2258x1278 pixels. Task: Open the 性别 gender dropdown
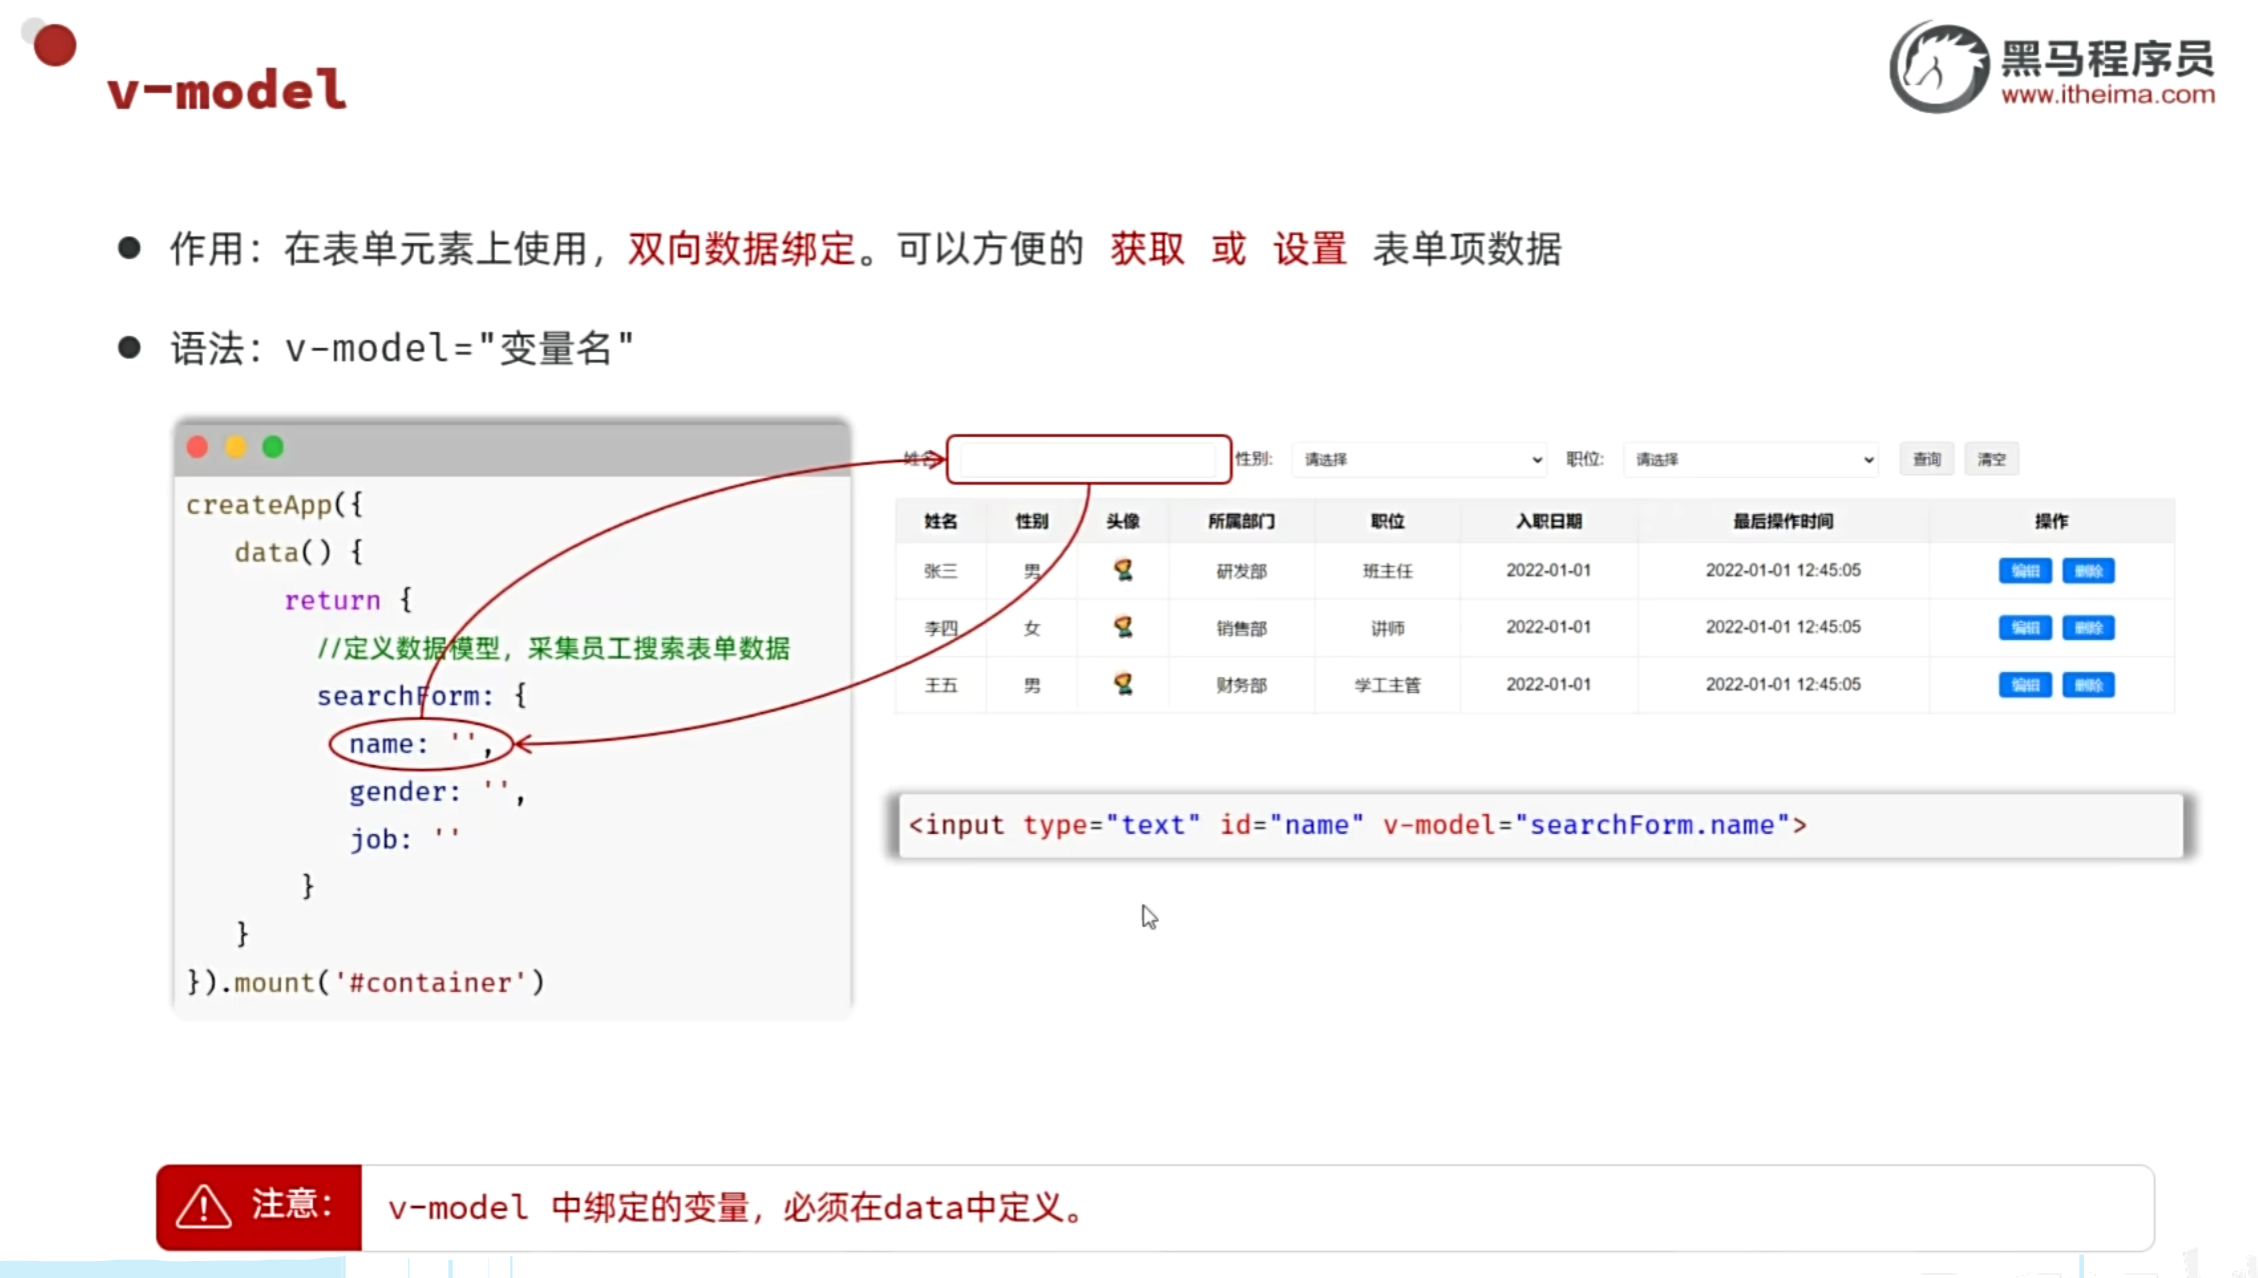pos(1419,459)
